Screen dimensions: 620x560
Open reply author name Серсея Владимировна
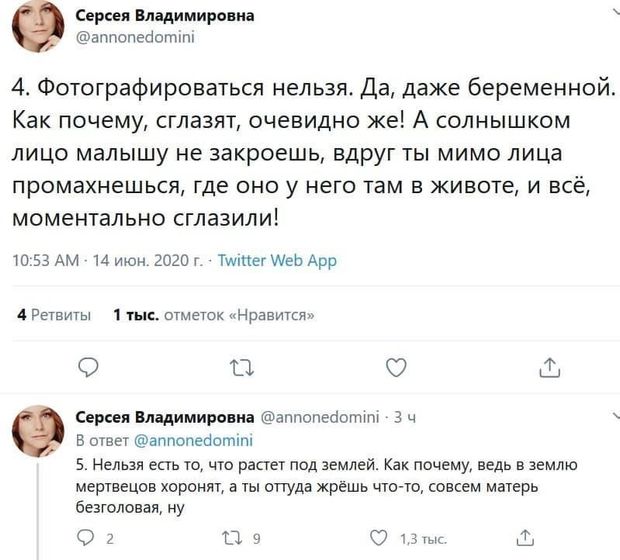(166, 416)
